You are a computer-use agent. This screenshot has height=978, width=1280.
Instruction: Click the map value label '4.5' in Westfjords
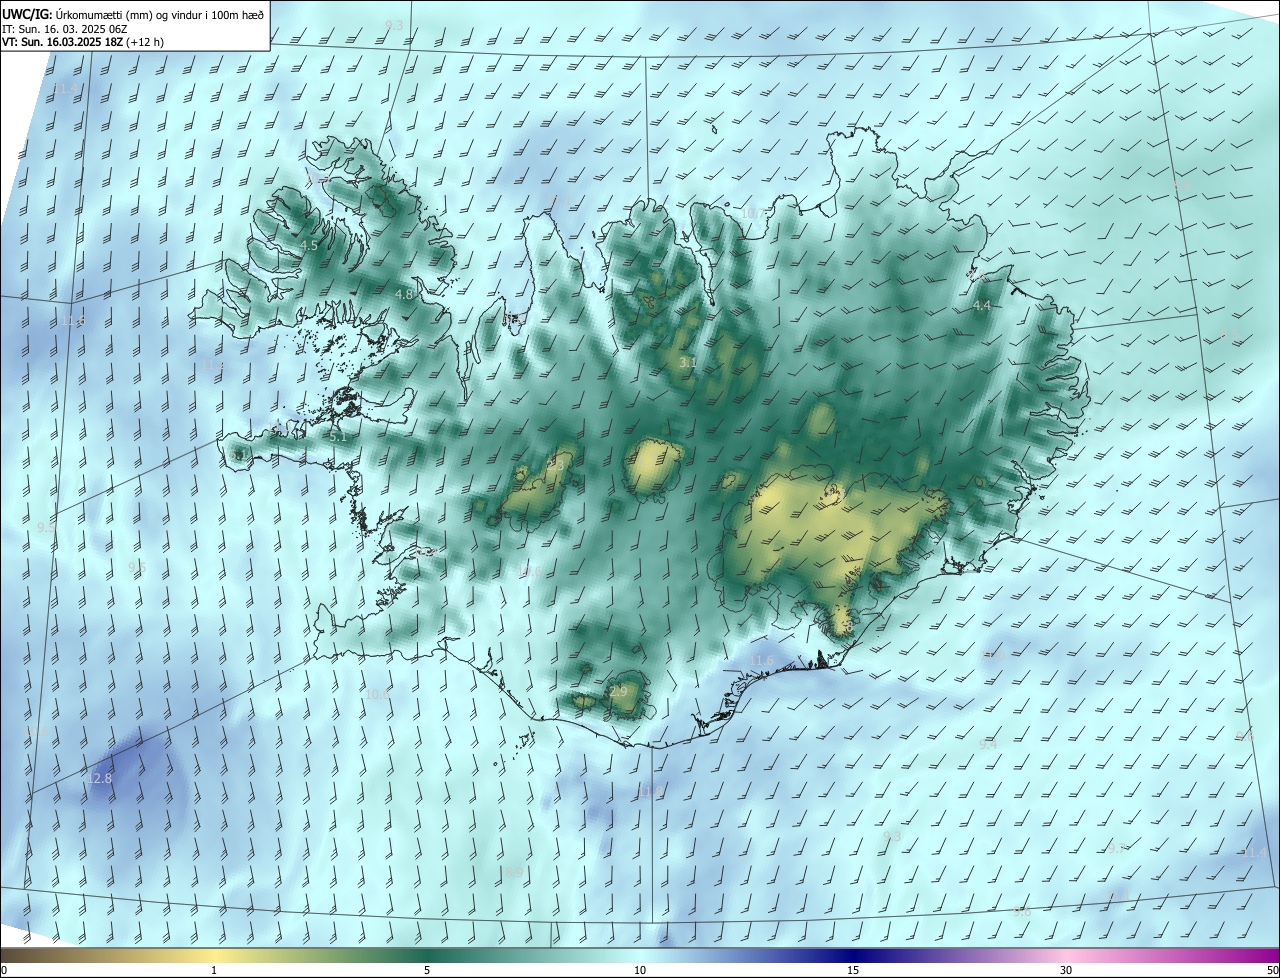309,246
